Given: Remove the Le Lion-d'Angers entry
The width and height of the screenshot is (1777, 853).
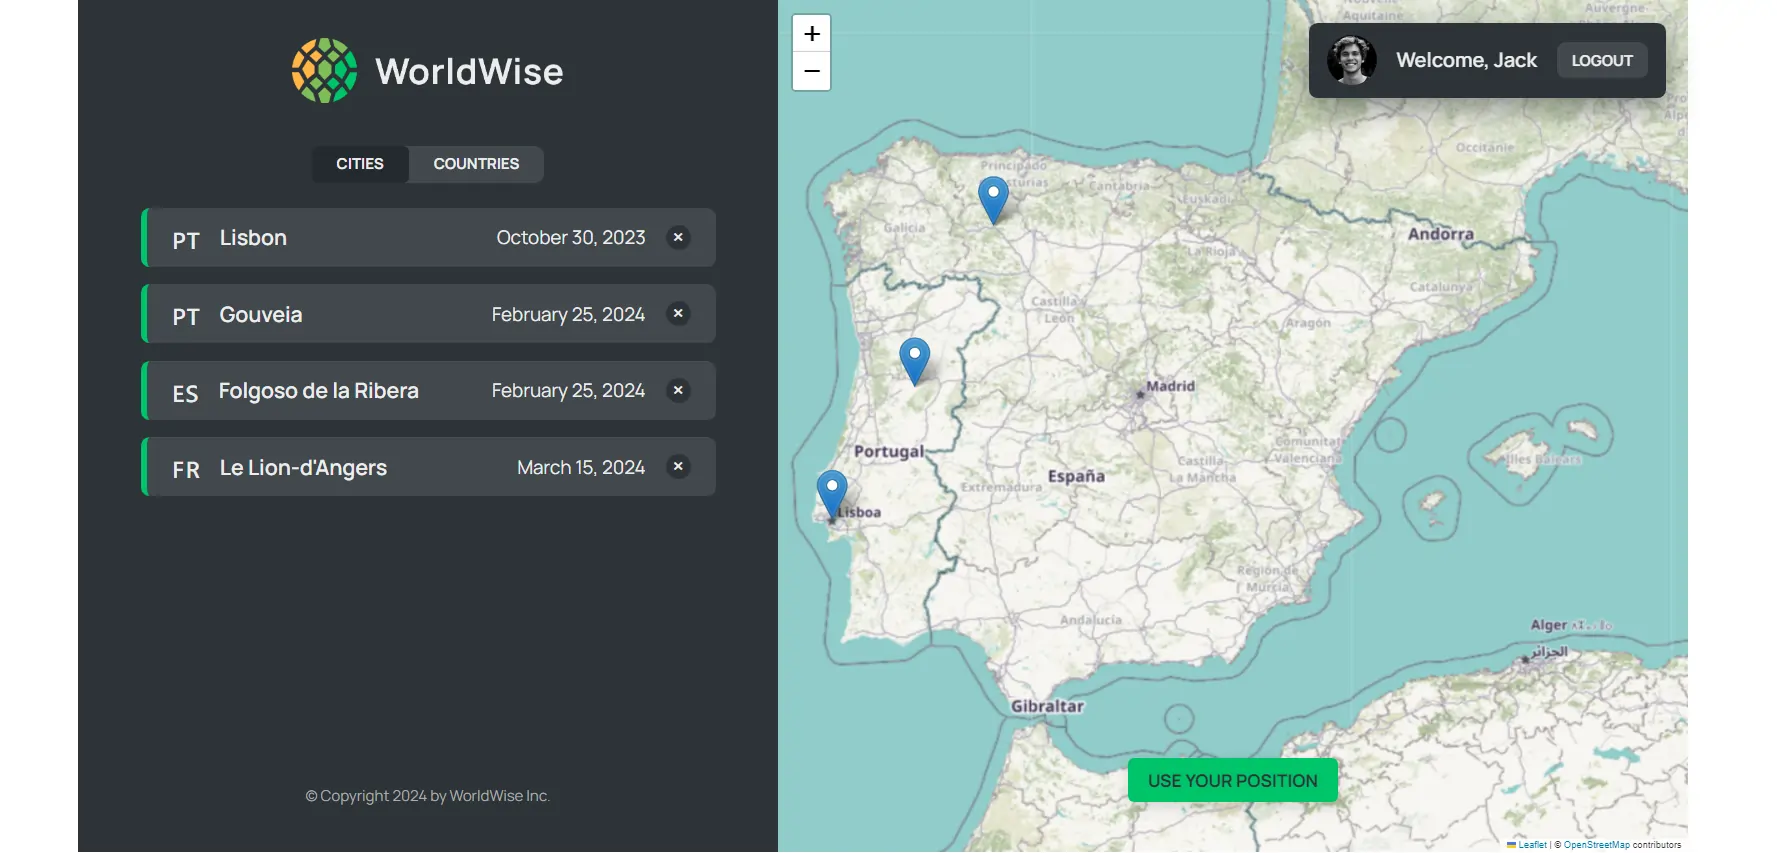Looking at the screenshot, I should click(x=678, y=467).
